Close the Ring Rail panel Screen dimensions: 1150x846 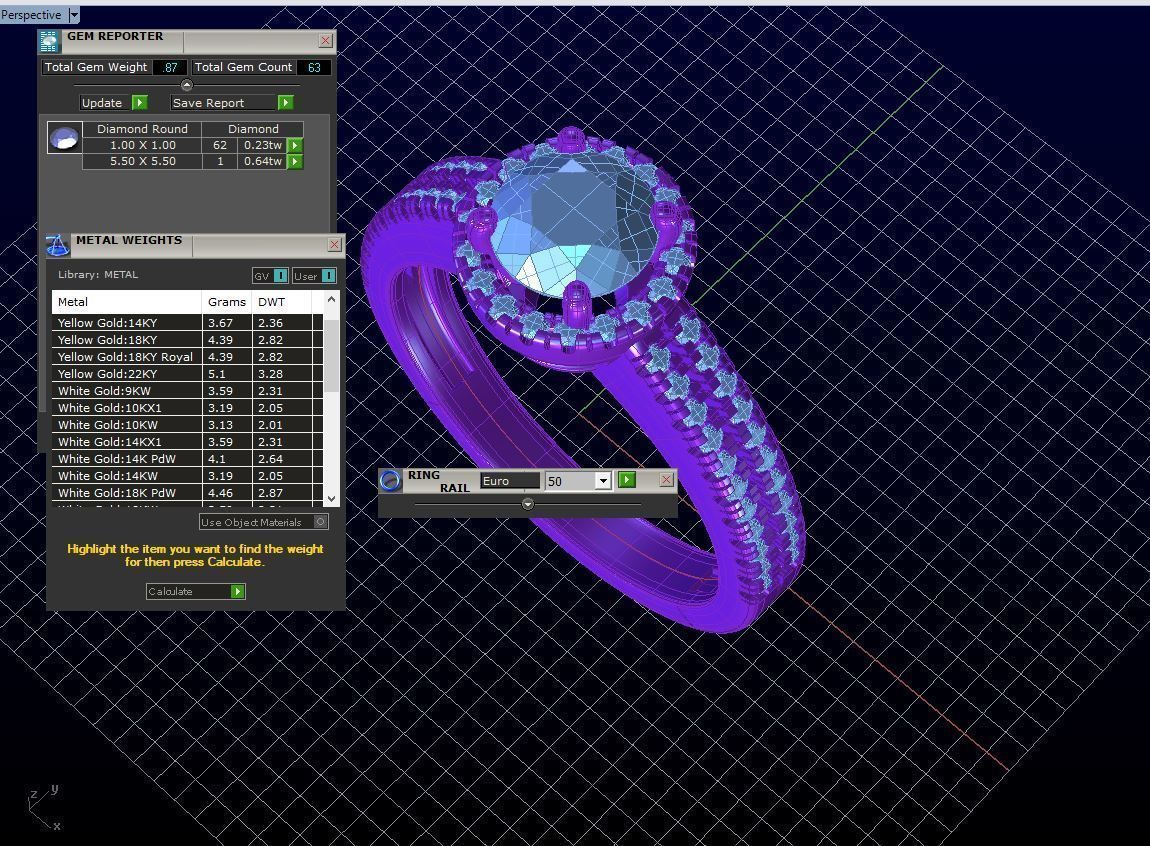(666, 479)
